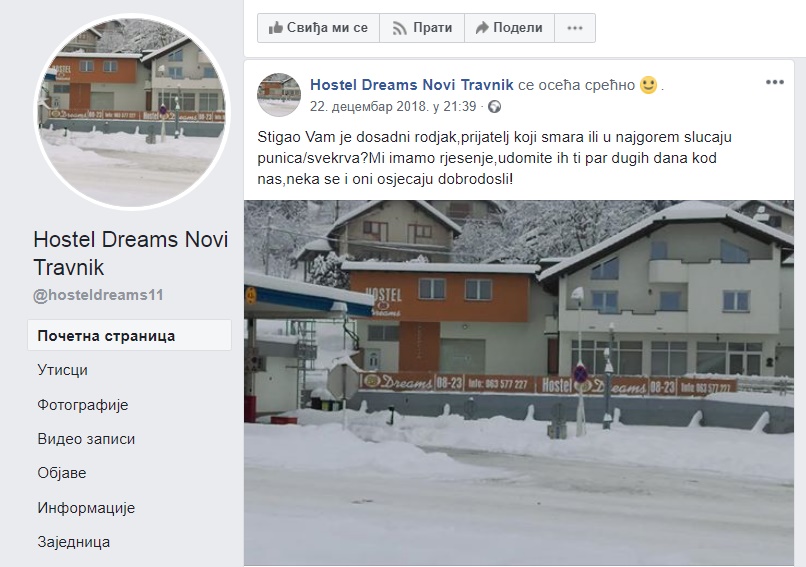
Task: Open Видео записи in sidebar
Action: 86,439
